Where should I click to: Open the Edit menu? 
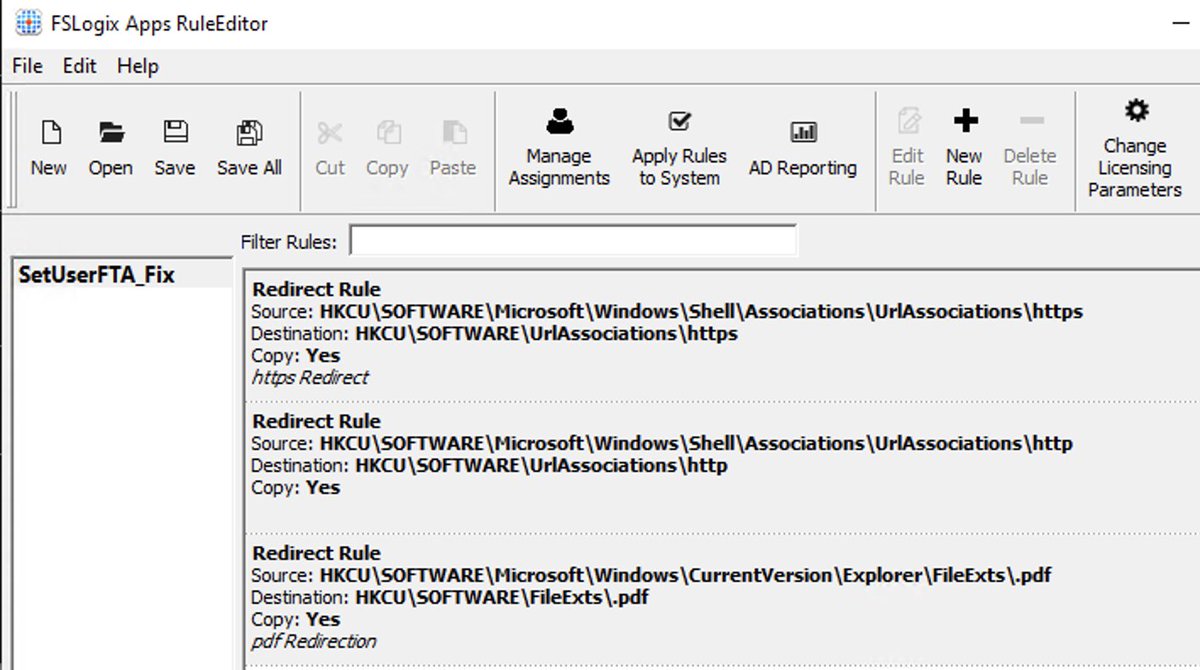[x=79, y=66]
